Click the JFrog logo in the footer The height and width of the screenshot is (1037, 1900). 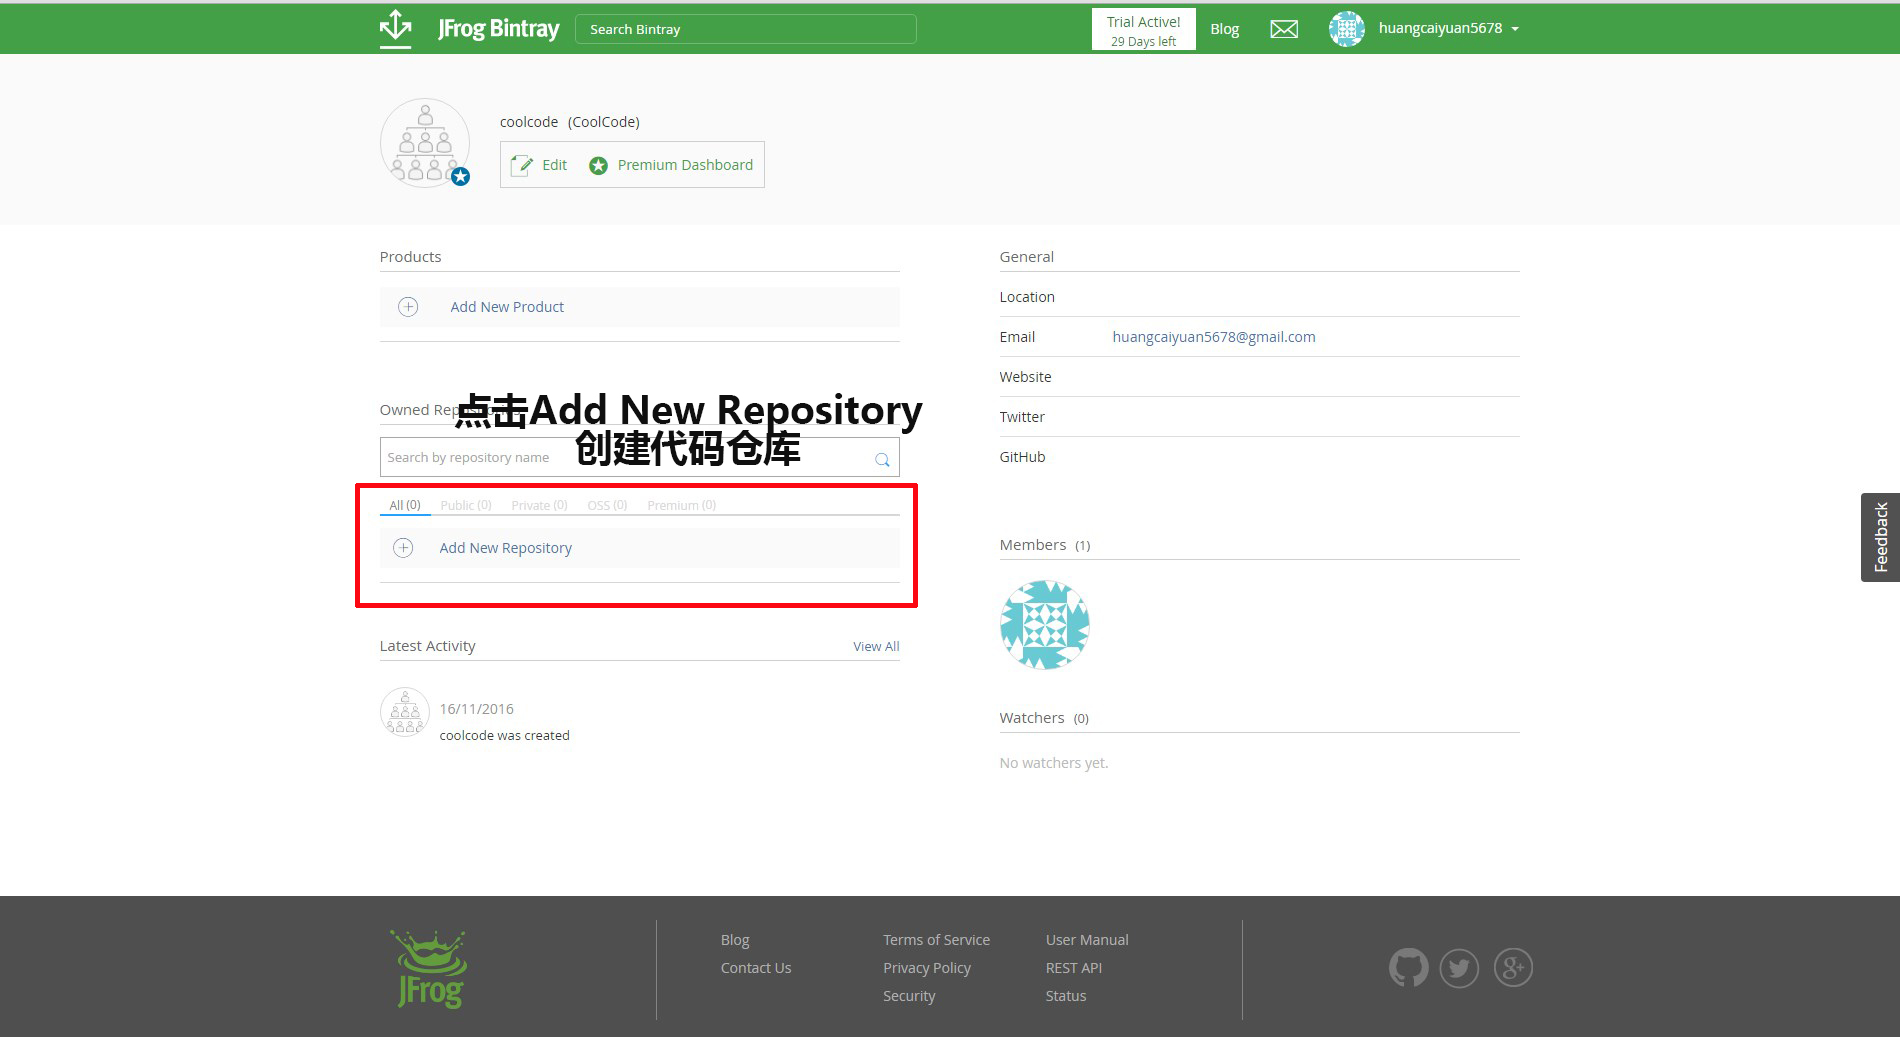[430, 969]
